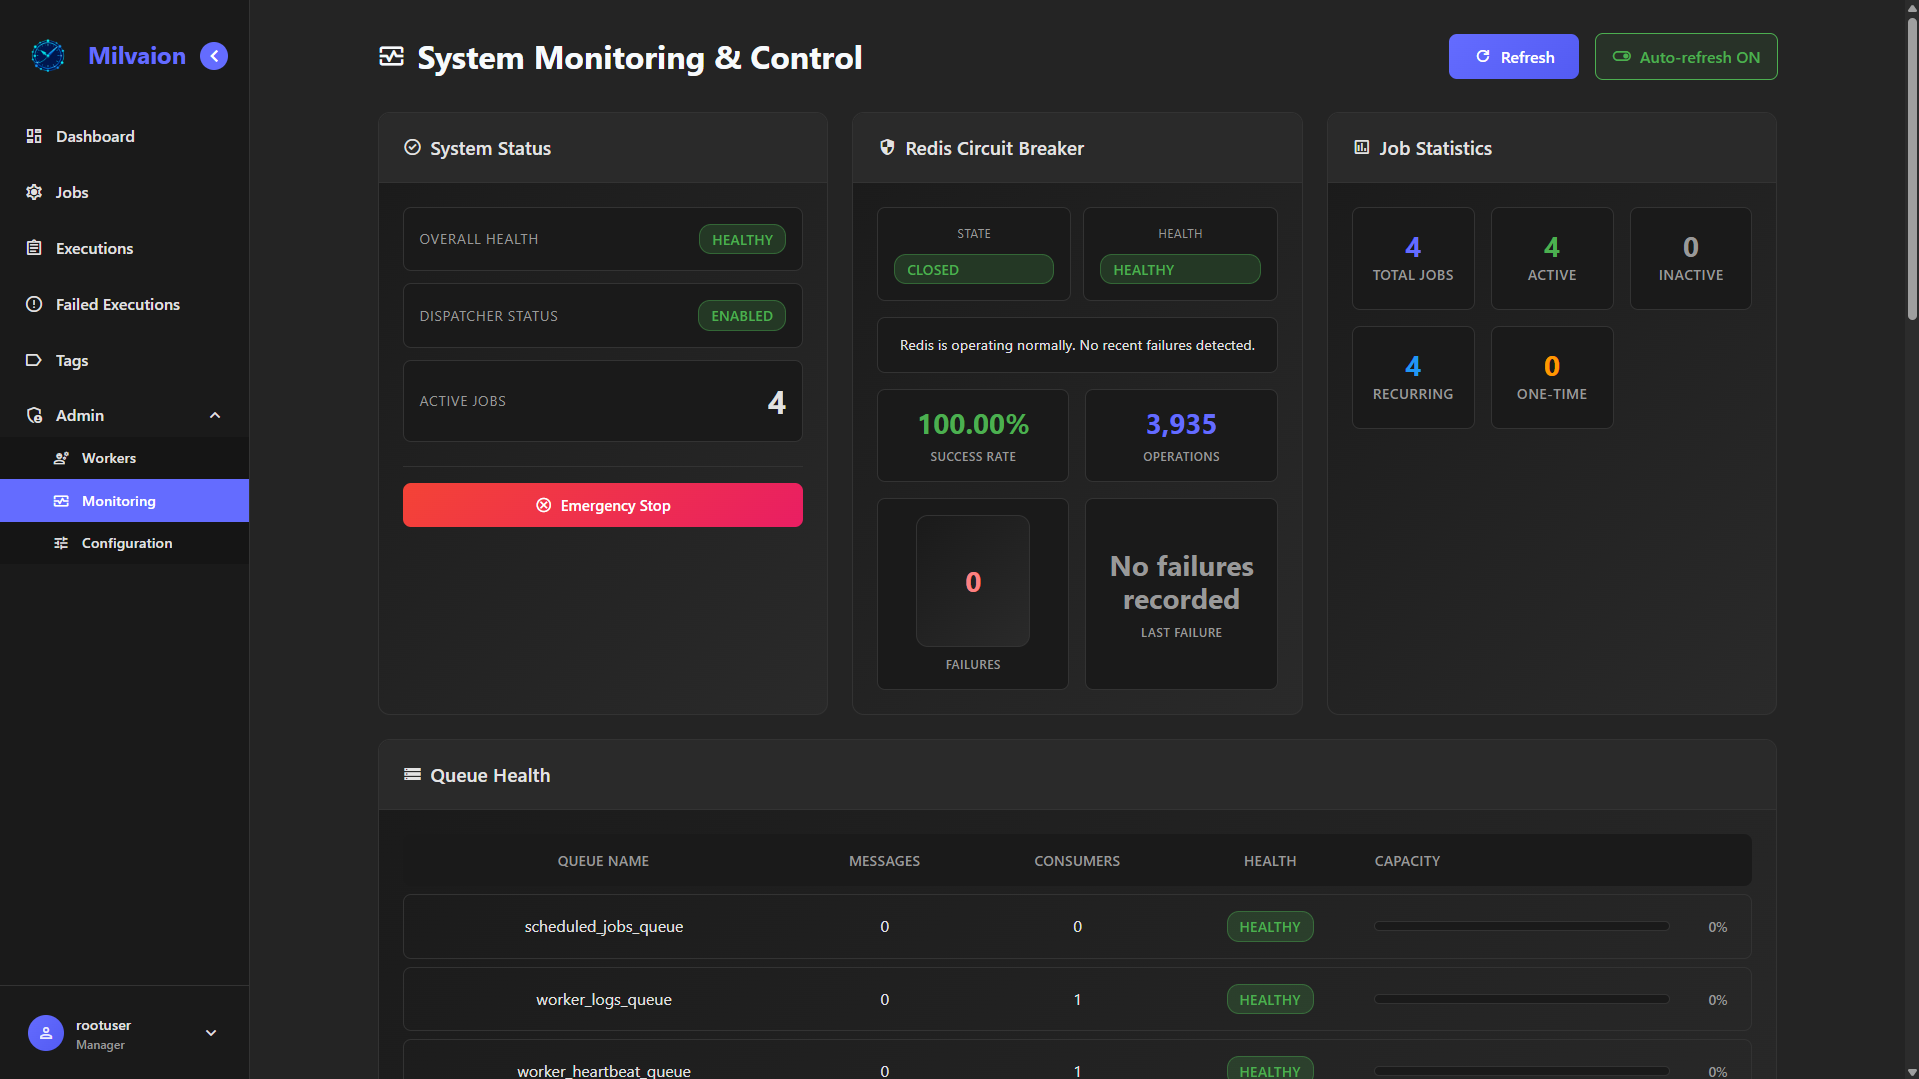This screenshot has width=1919, height=1079.
Task: Open the Monitoring page in sidebar
Action: coord(118,501)
